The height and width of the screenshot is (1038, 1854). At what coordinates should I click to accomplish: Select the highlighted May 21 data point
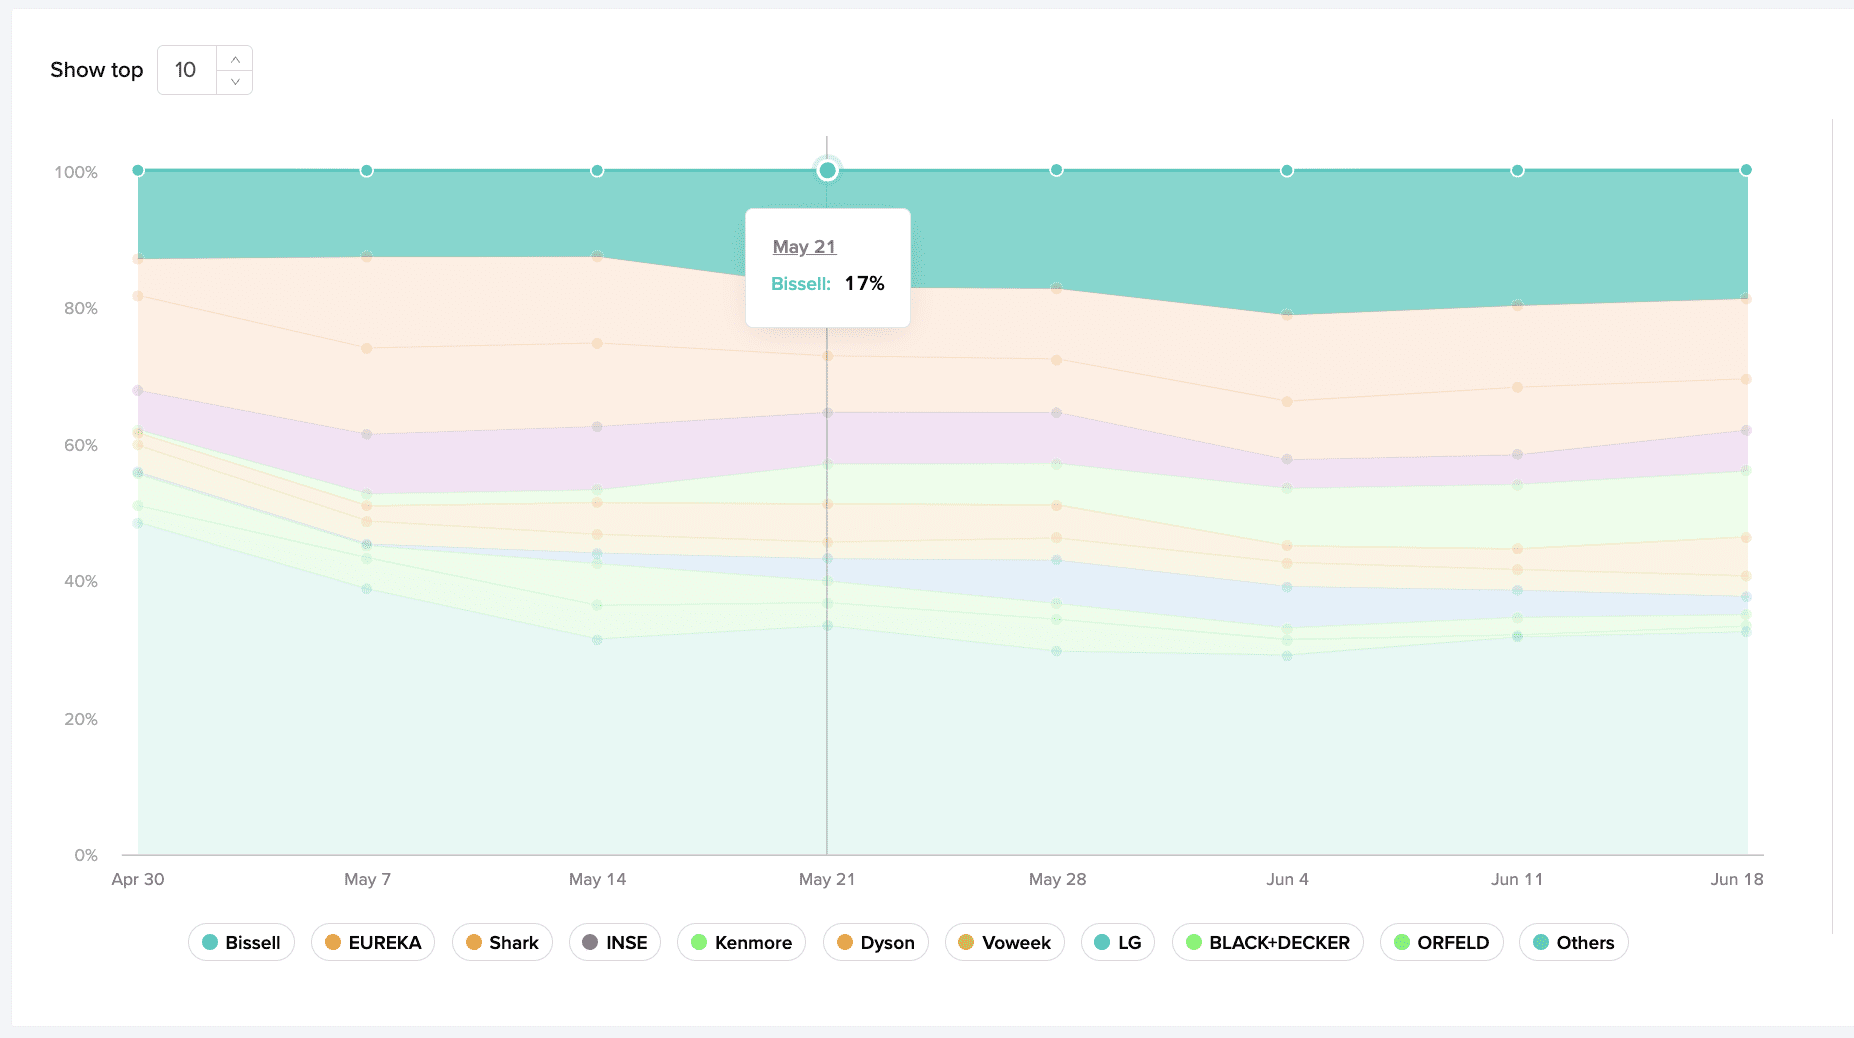827,170
